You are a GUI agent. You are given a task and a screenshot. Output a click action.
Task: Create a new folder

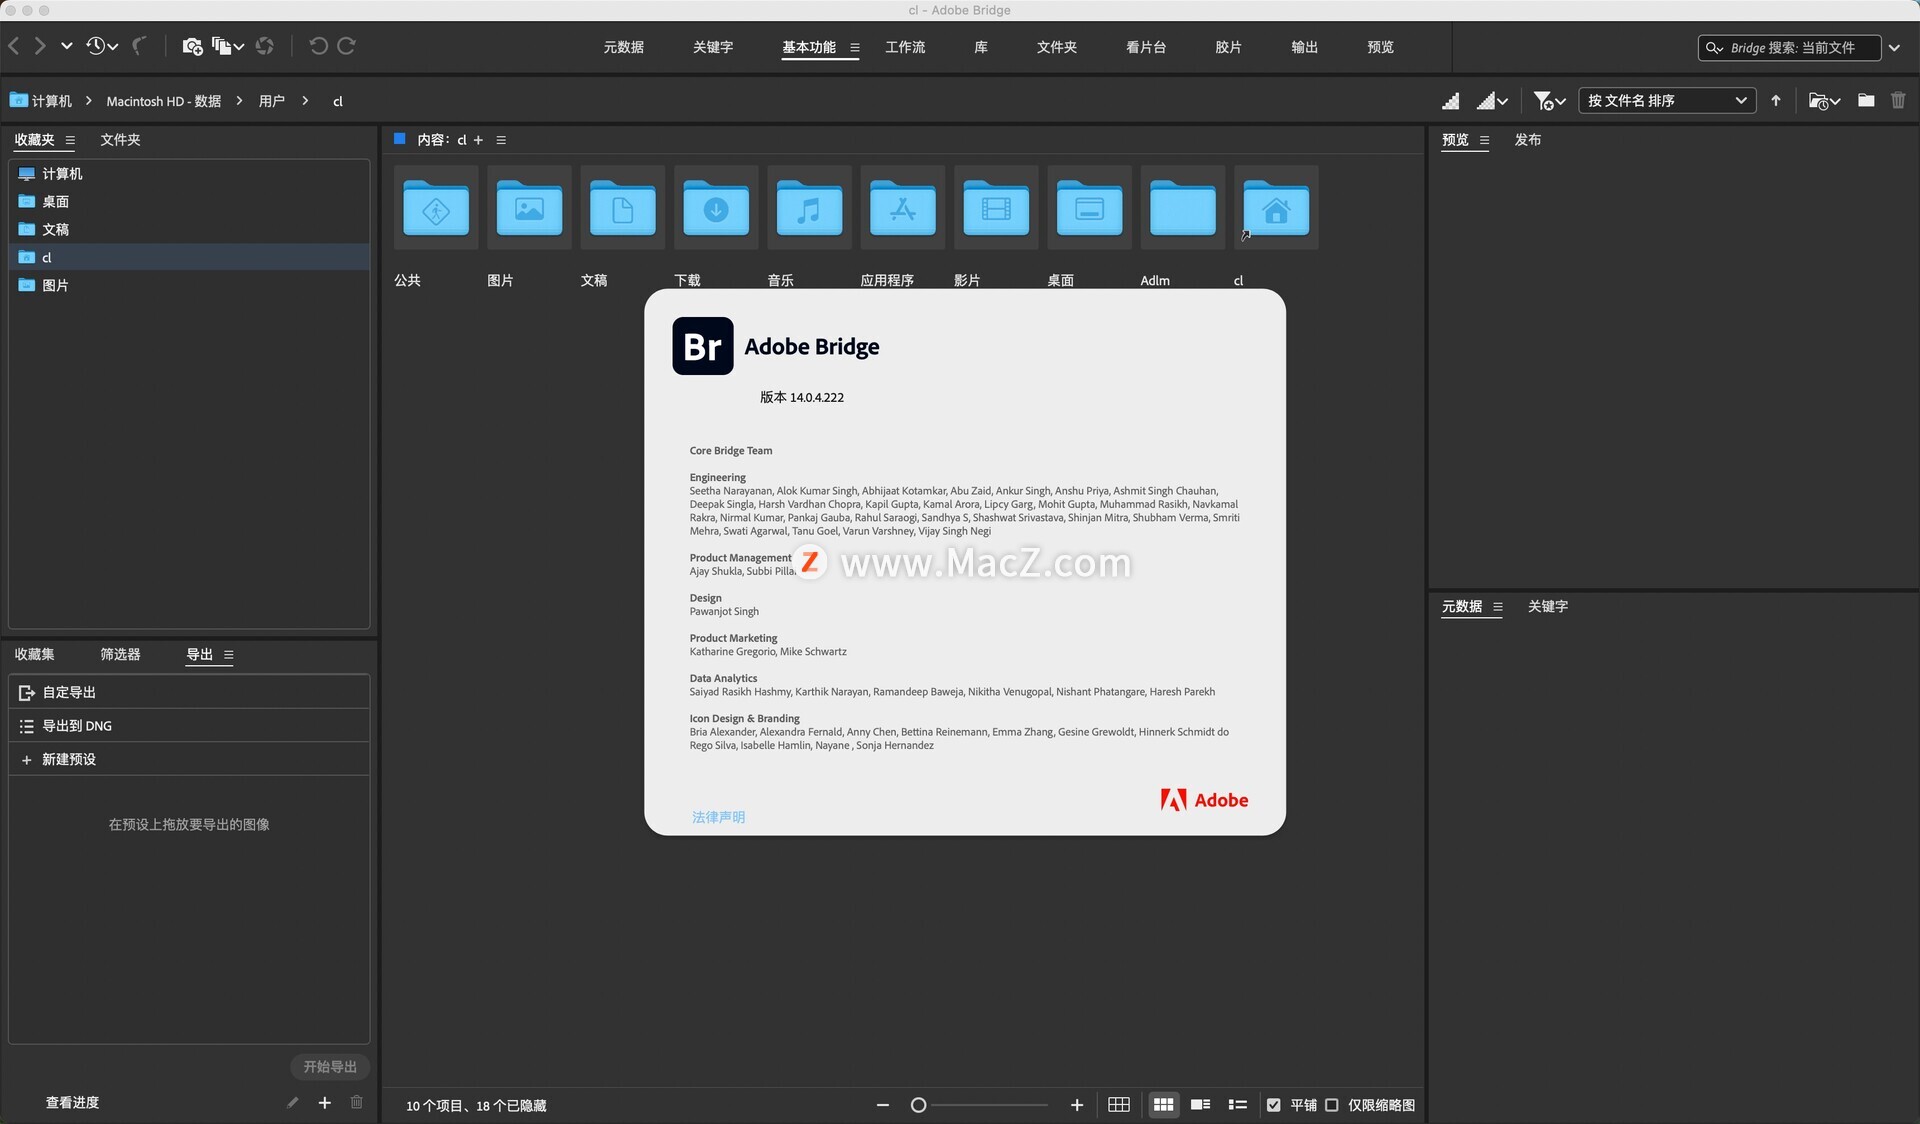point(1866,100)
